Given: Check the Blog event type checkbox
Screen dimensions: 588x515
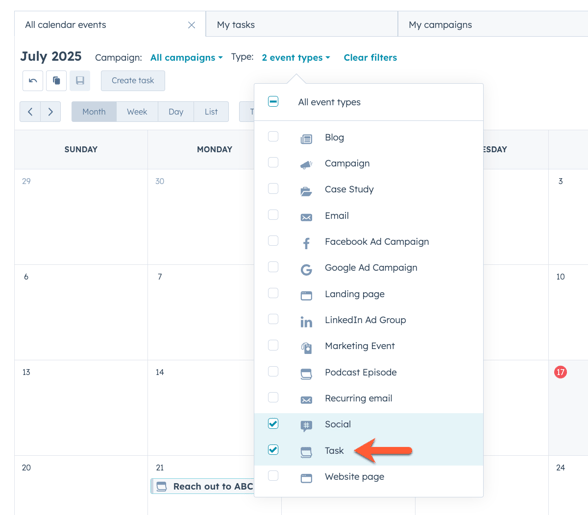Looking at the screenshot, I should [273, 136].
